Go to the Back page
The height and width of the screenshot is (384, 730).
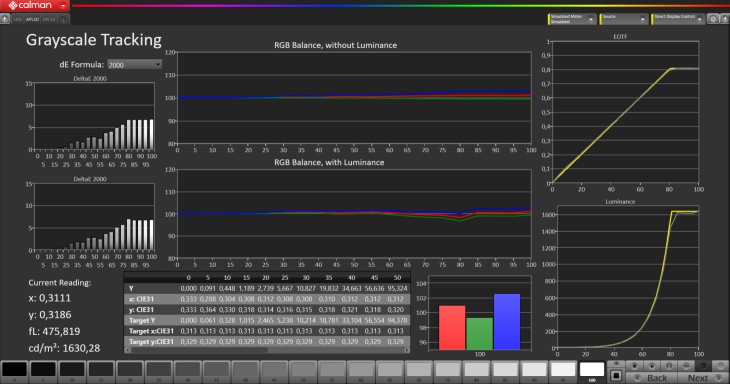(651, 377)
